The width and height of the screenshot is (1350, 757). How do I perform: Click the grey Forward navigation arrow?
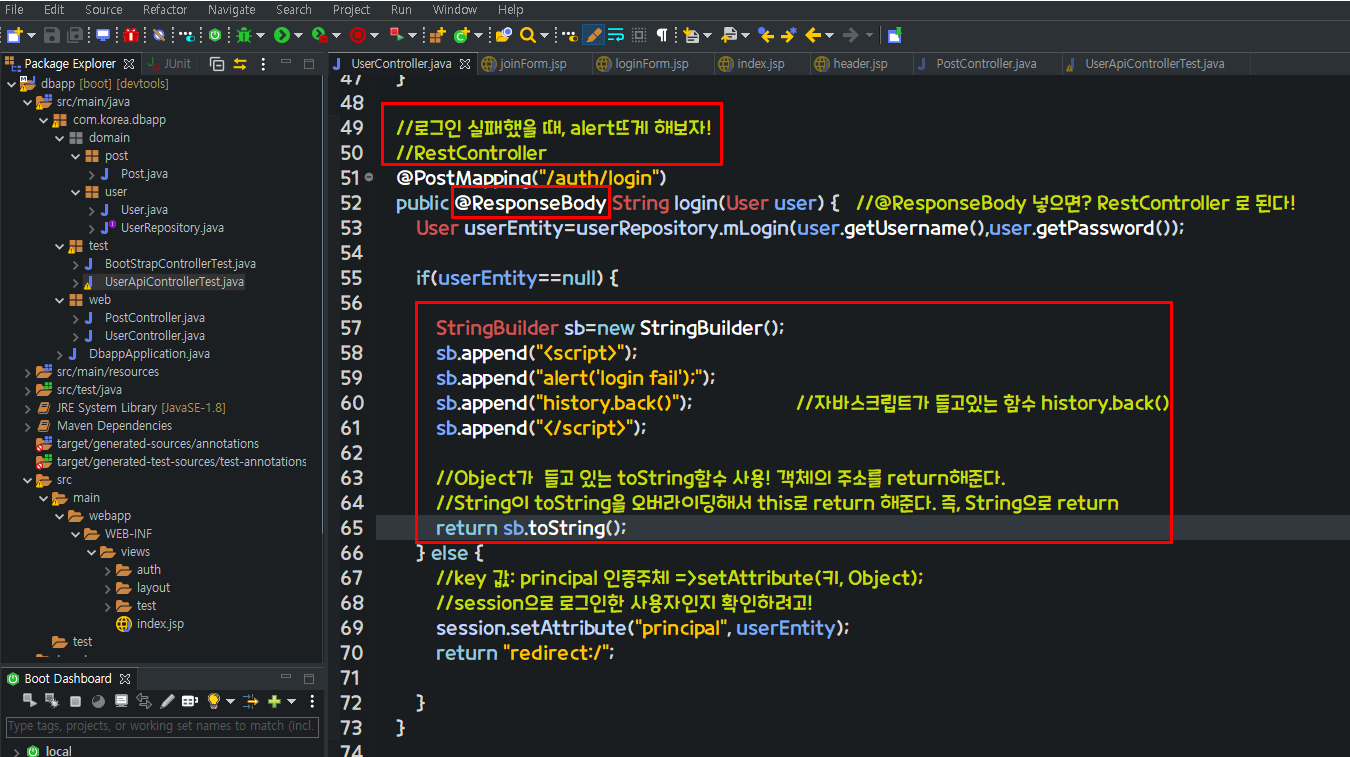point(850,35)
